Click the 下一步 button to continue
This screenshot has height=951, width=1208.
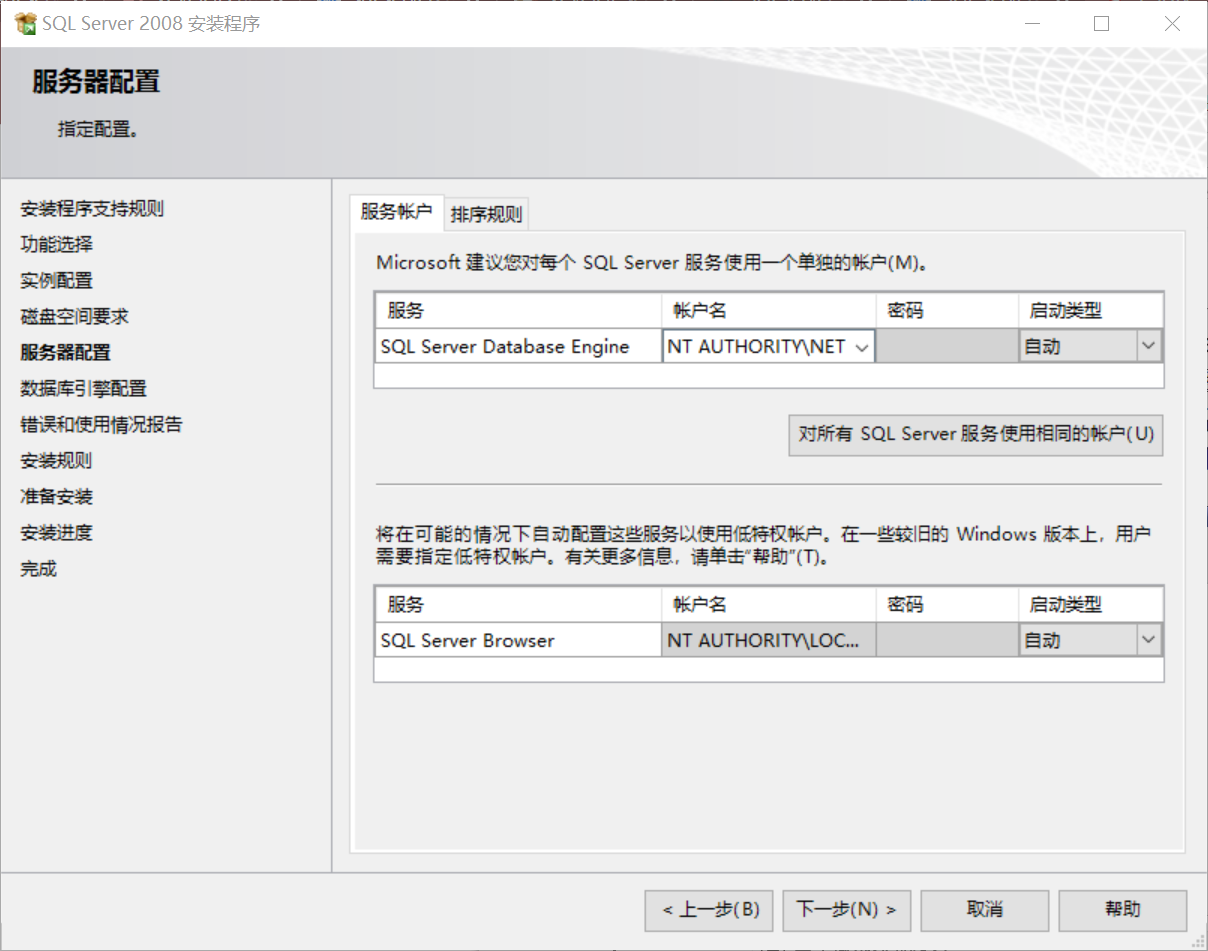click(x=846, y=910)
